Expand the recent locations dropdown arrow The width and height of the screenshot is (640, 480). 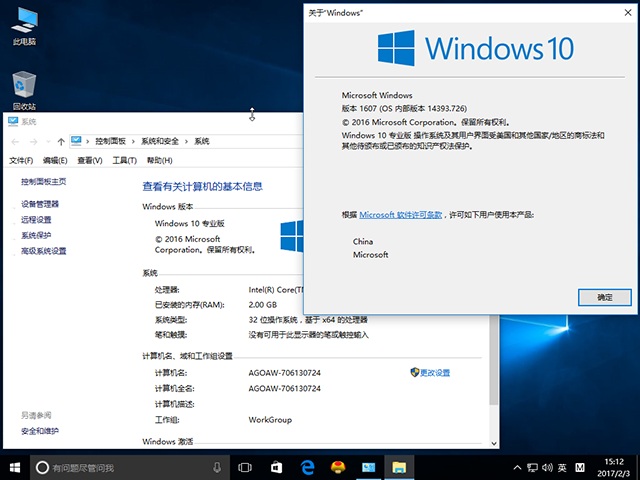pos(49,141)
